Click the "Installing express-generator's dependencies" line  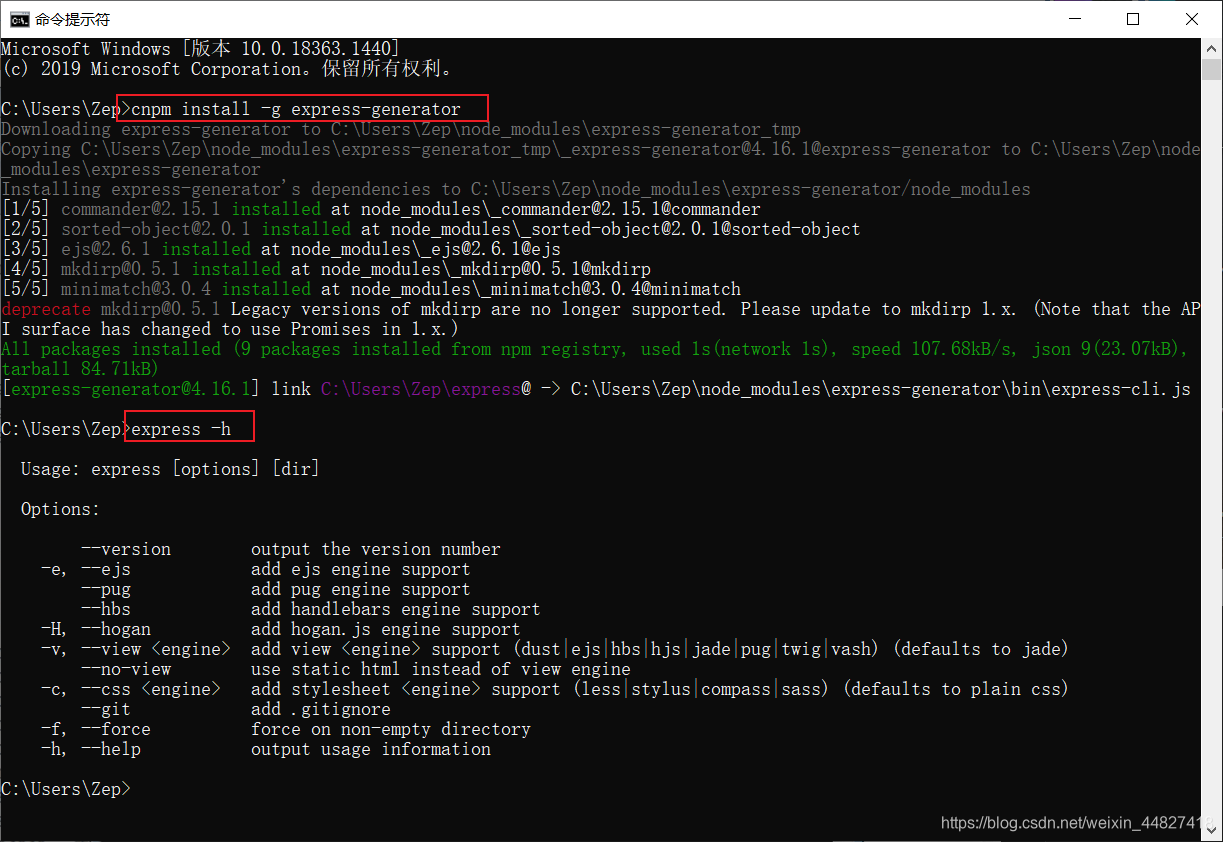[516, 189]
